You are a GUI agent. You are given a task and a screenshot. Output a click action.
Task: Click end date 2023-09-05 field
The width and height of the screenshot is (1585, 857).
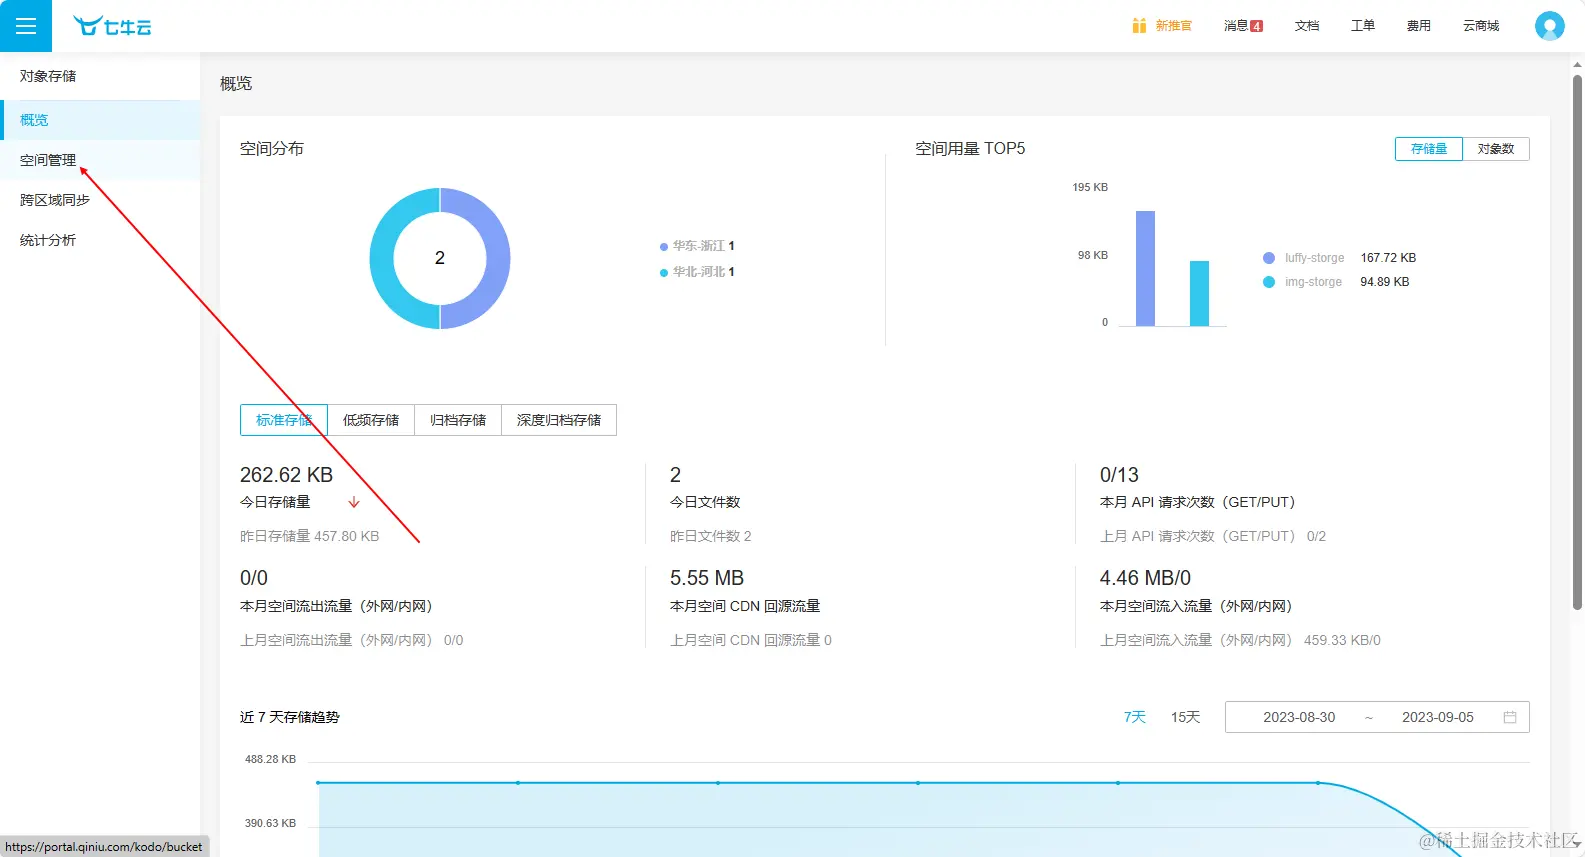(1438, 717)
